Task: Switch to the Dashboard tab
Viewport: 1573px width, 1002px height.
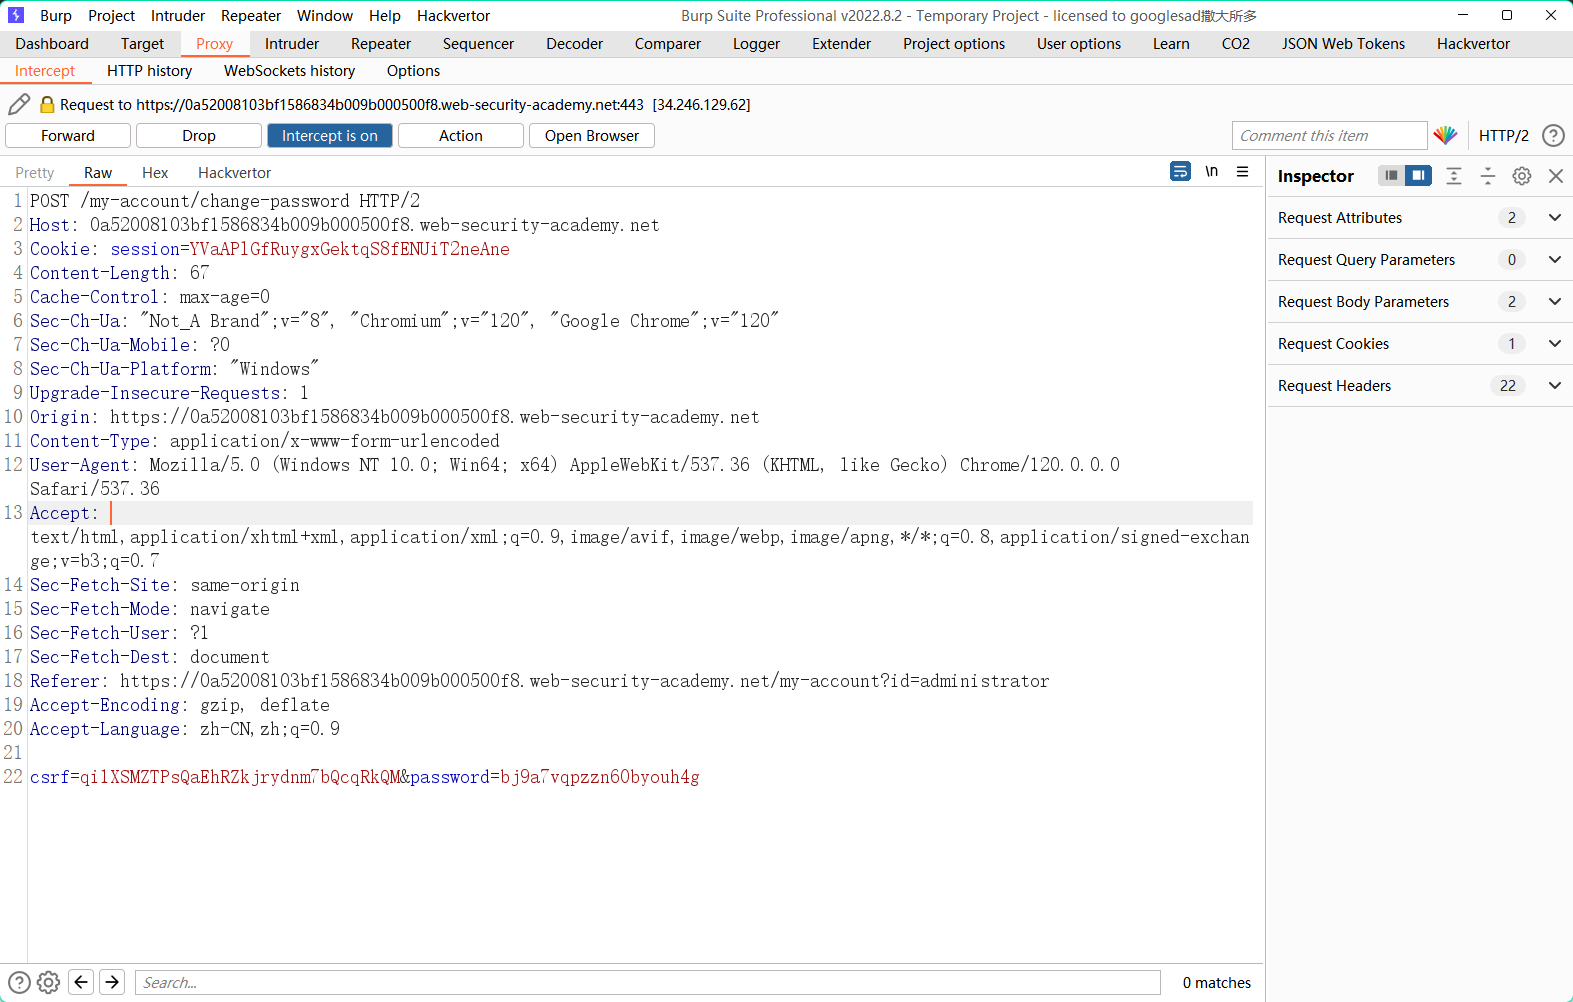Action: point(52,43)
